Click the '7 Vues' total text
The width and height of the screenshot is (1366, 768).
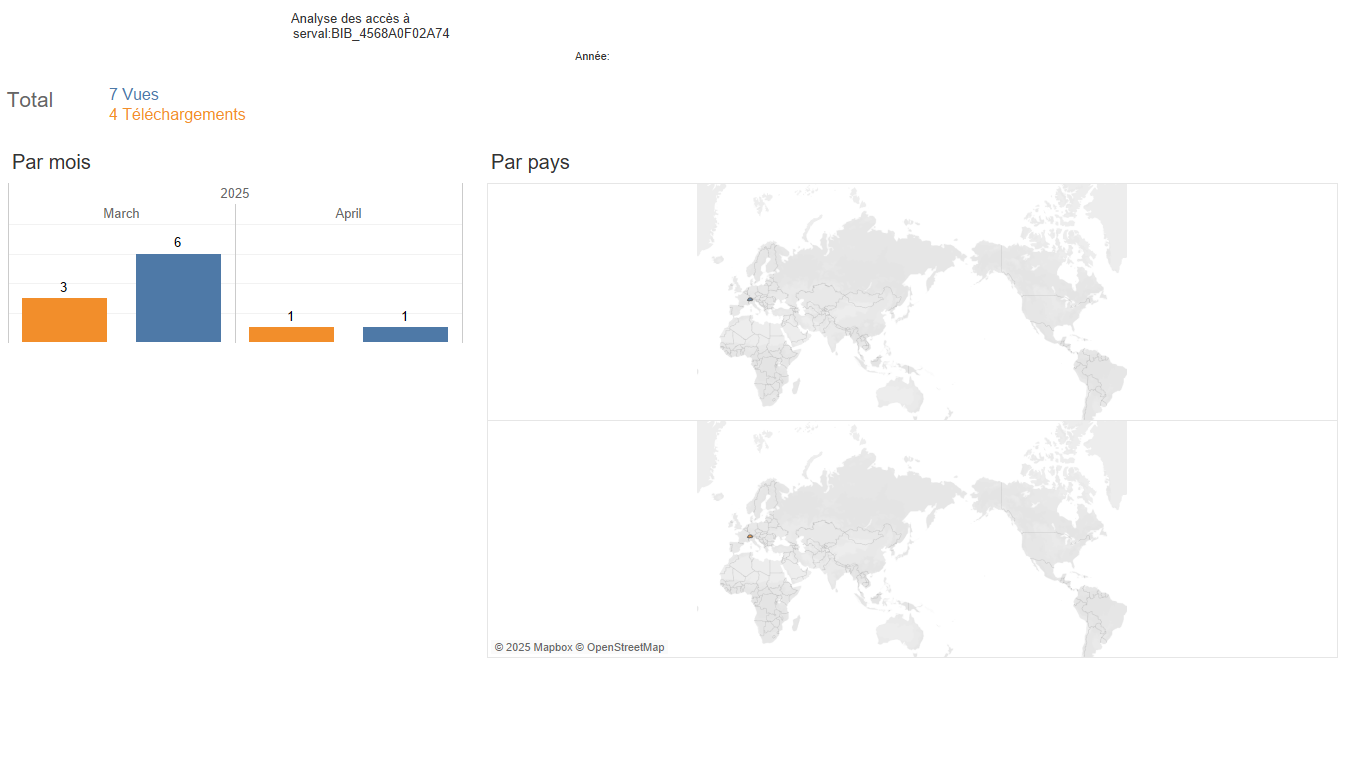134,94
